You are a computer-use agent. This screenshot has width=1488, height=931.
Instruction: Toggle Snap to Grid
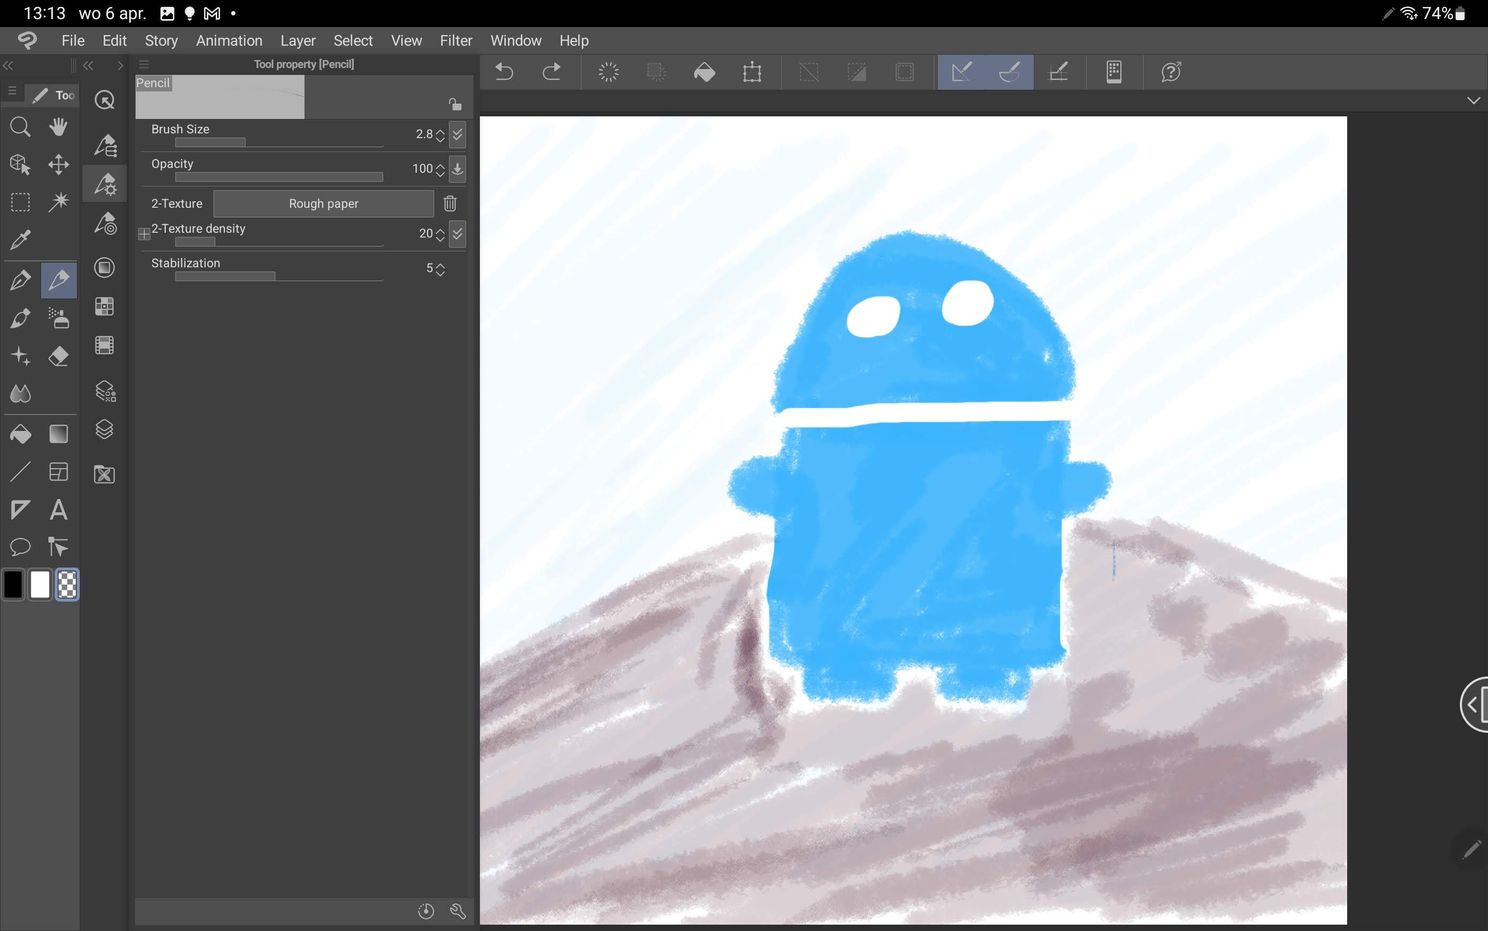(1058, 72)
